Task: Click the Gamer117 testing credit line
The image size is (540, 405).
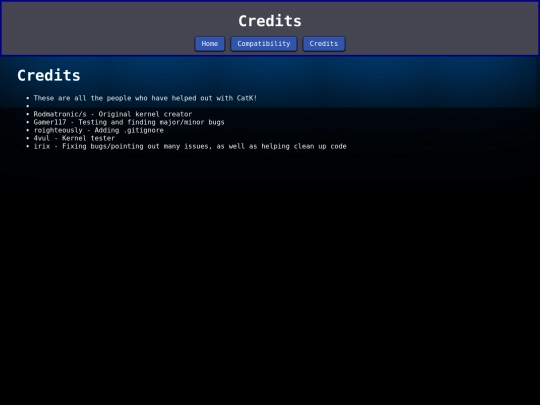Action: (x=129, y=122)
